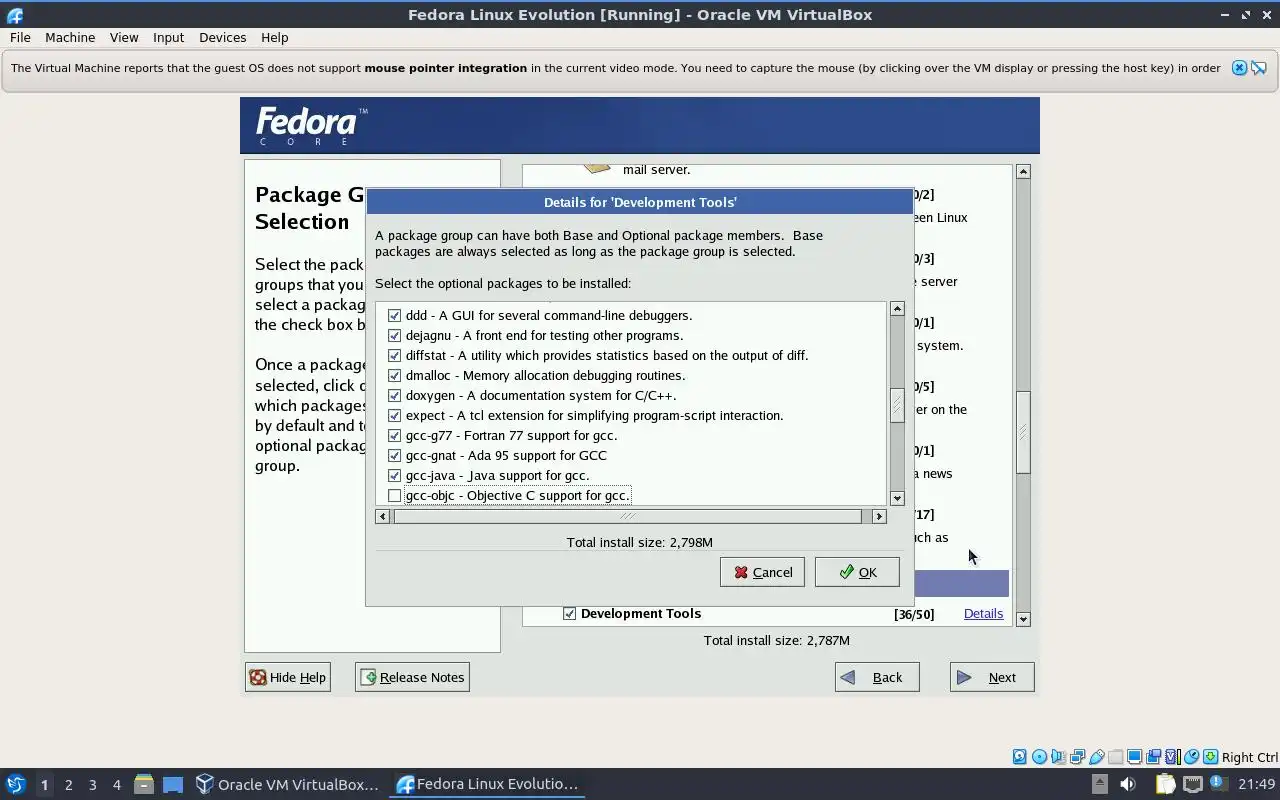Click package list scroll right arrow
Viewport: 1280px width, 800px height.
[x=879, y=516]
